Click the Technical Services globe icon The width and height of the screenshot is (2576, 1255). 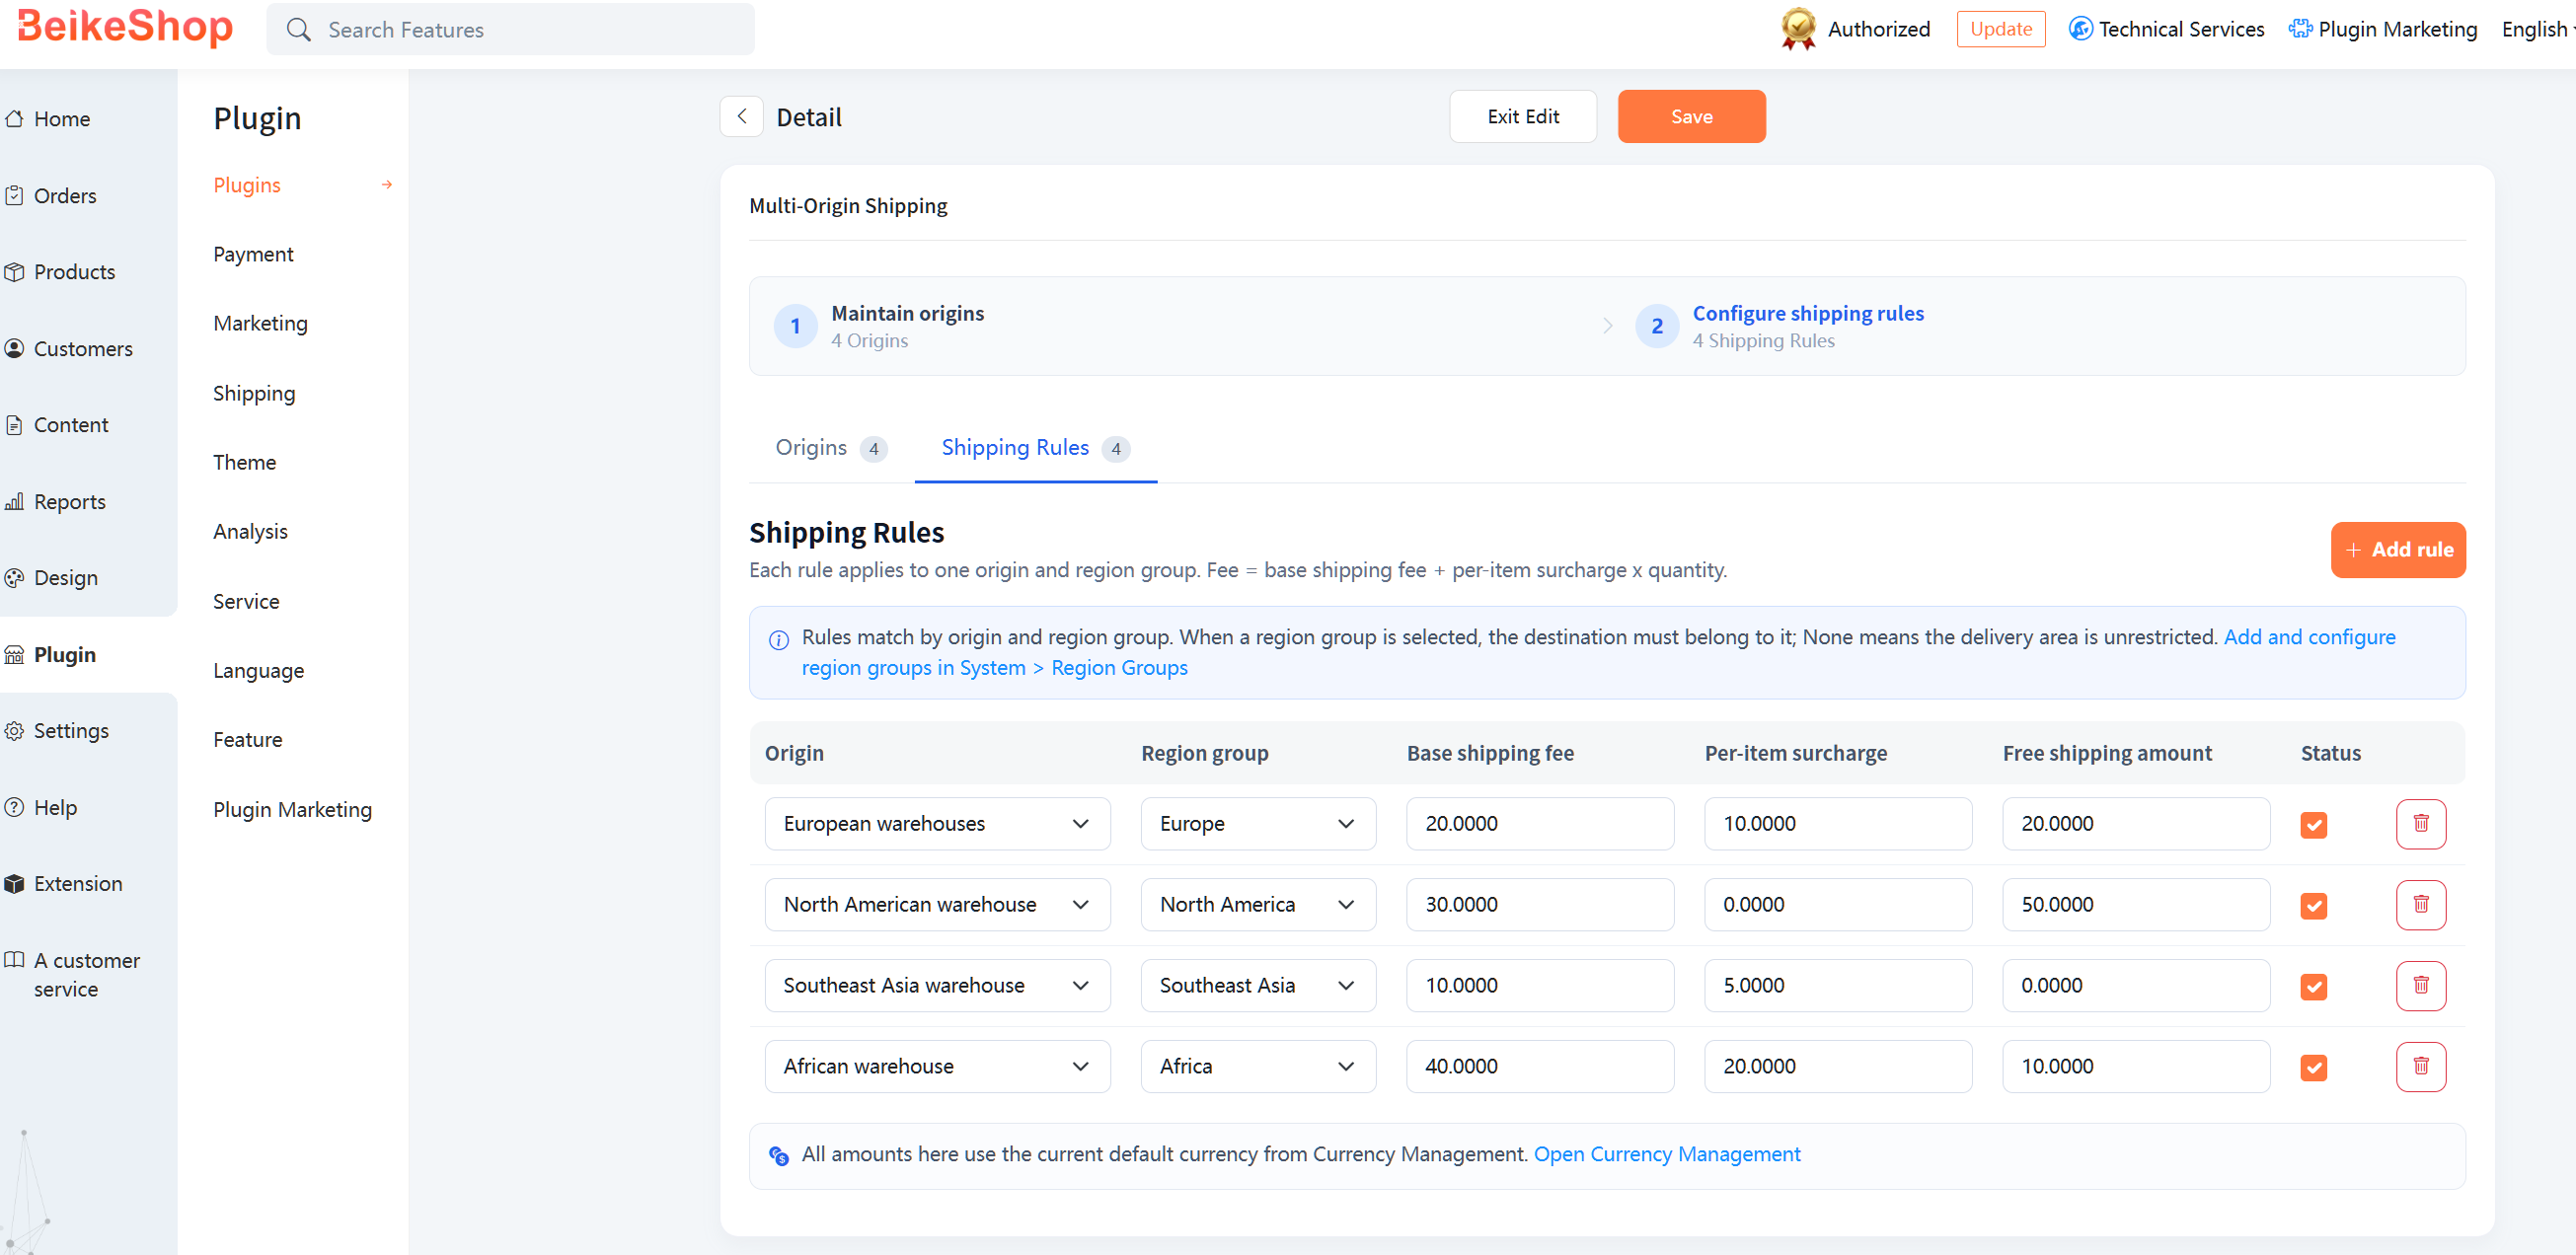pyautogui.click(x=2080, y=29)
